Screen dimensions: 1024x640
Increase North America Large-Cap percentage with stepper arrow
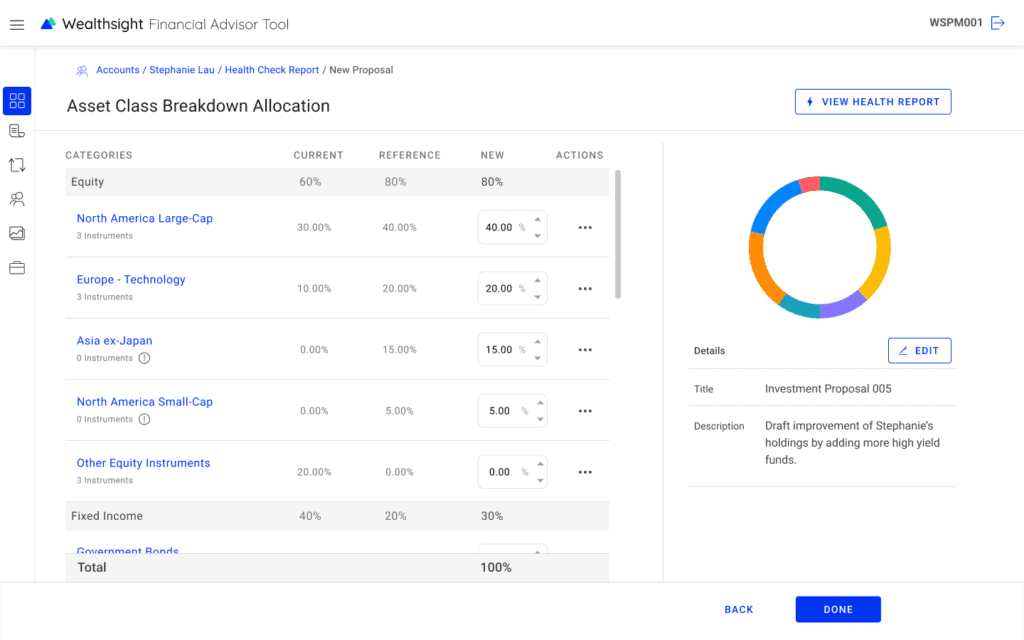(x=539, y=221)
